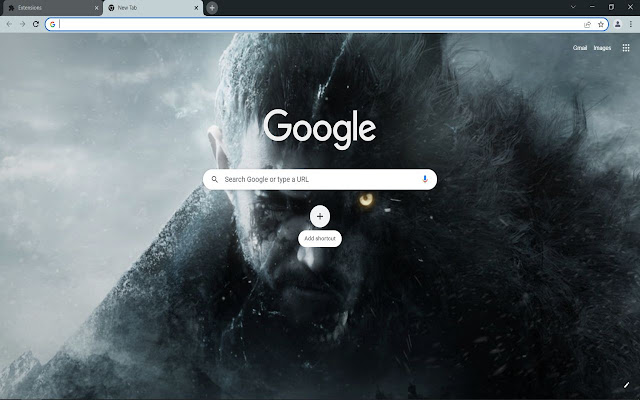
Task: Expand the tab search chevron
Action: coord(573,7)
